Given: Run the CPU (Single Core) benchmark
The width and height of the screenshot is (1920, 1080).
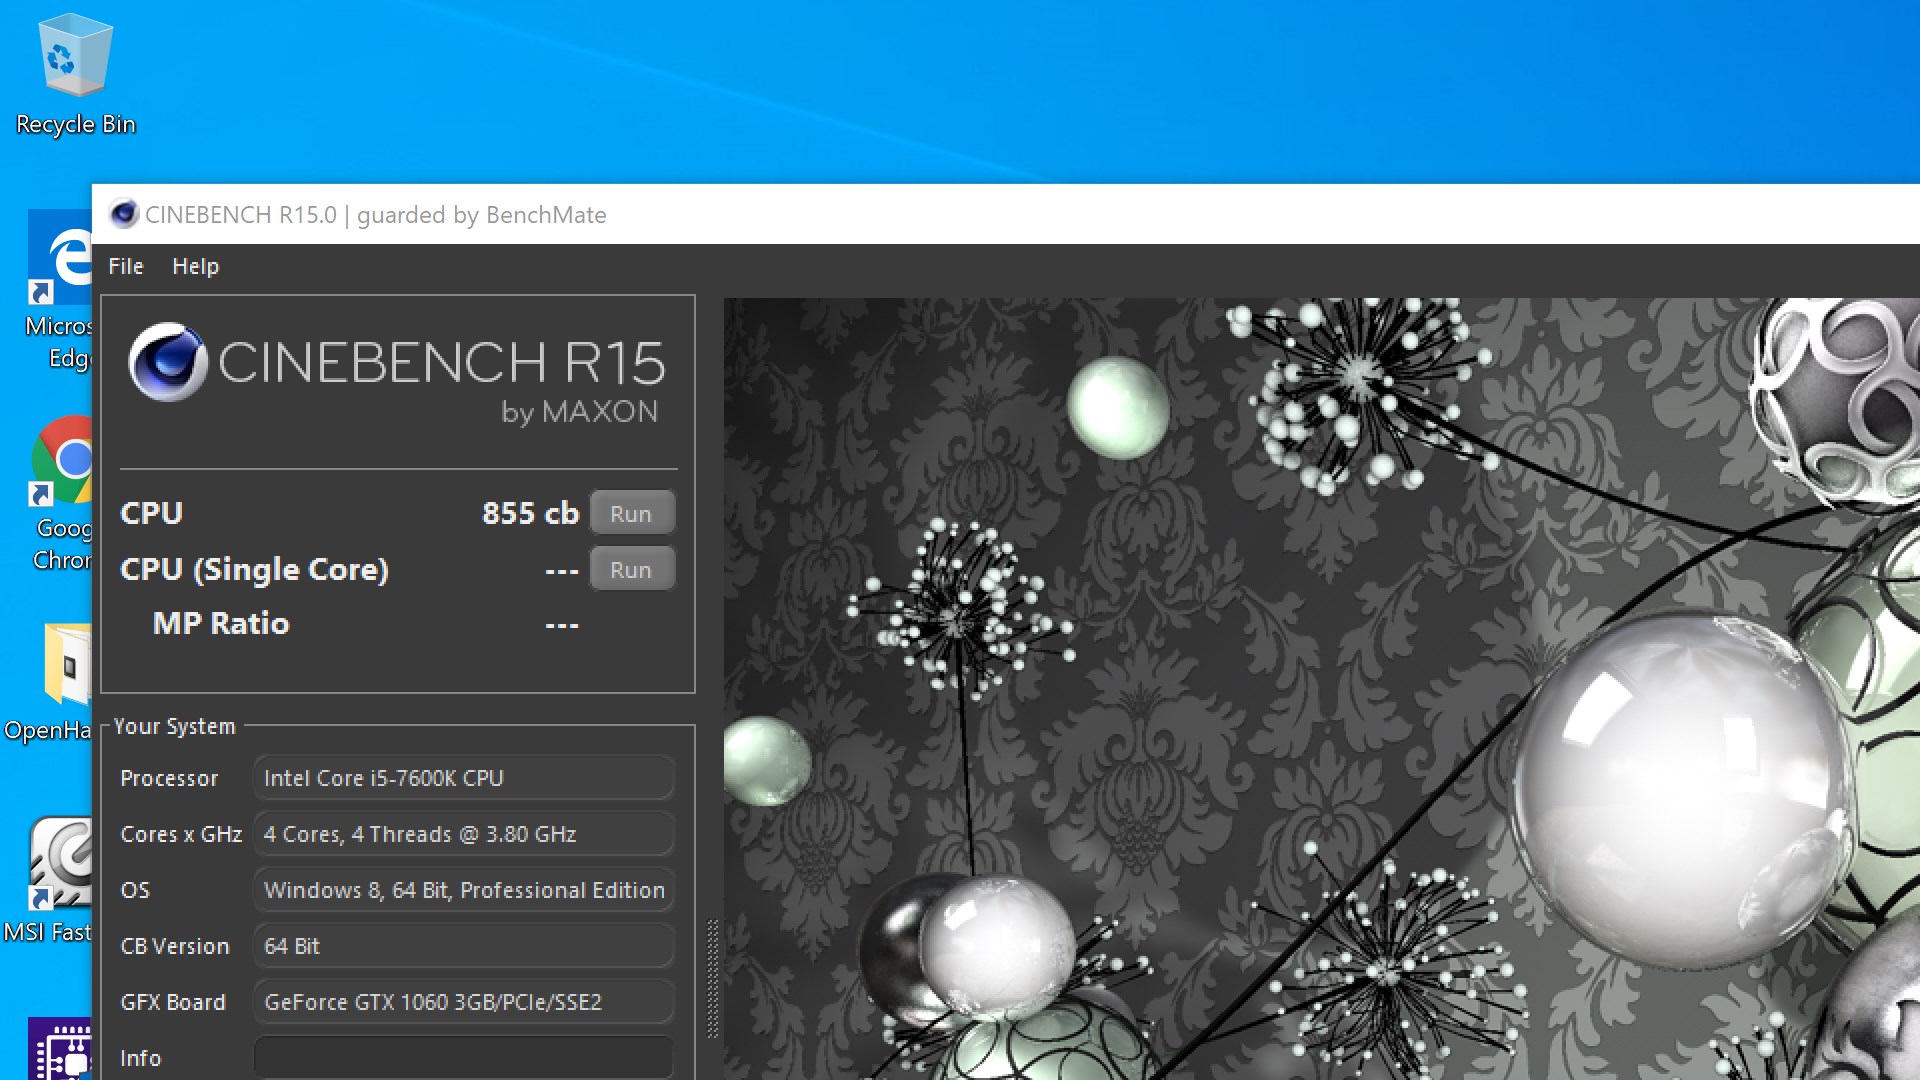Looking at the screenshot, I should (x=632, y=569).
